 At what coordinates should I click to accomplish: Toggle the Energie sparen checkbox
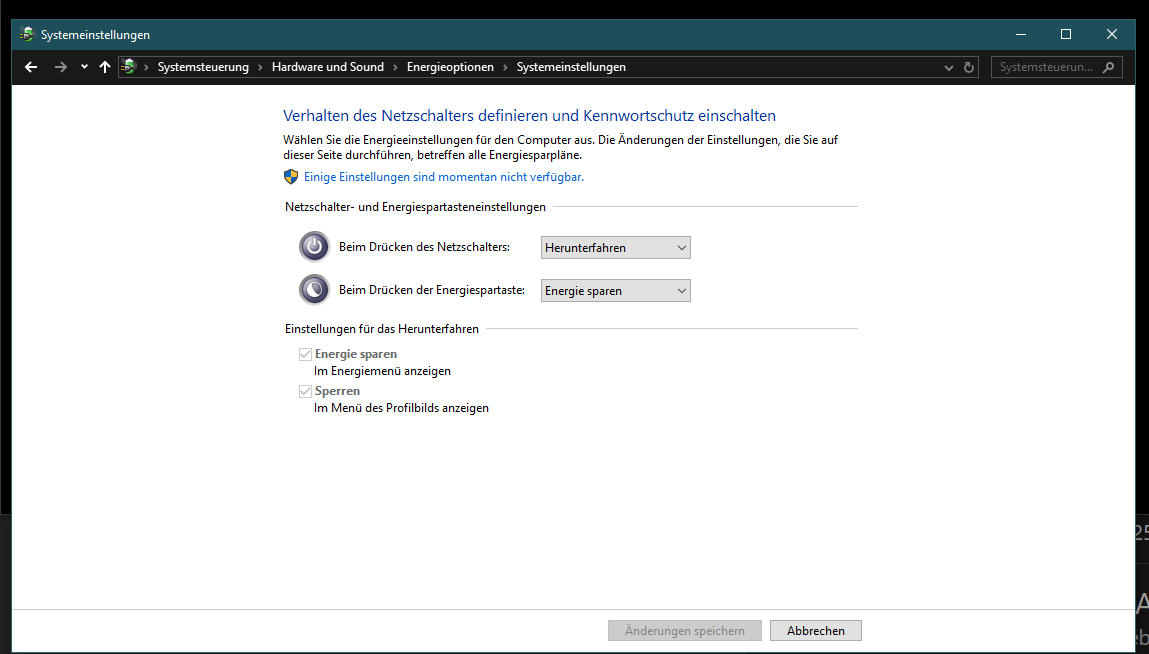(x=306, y=355)
